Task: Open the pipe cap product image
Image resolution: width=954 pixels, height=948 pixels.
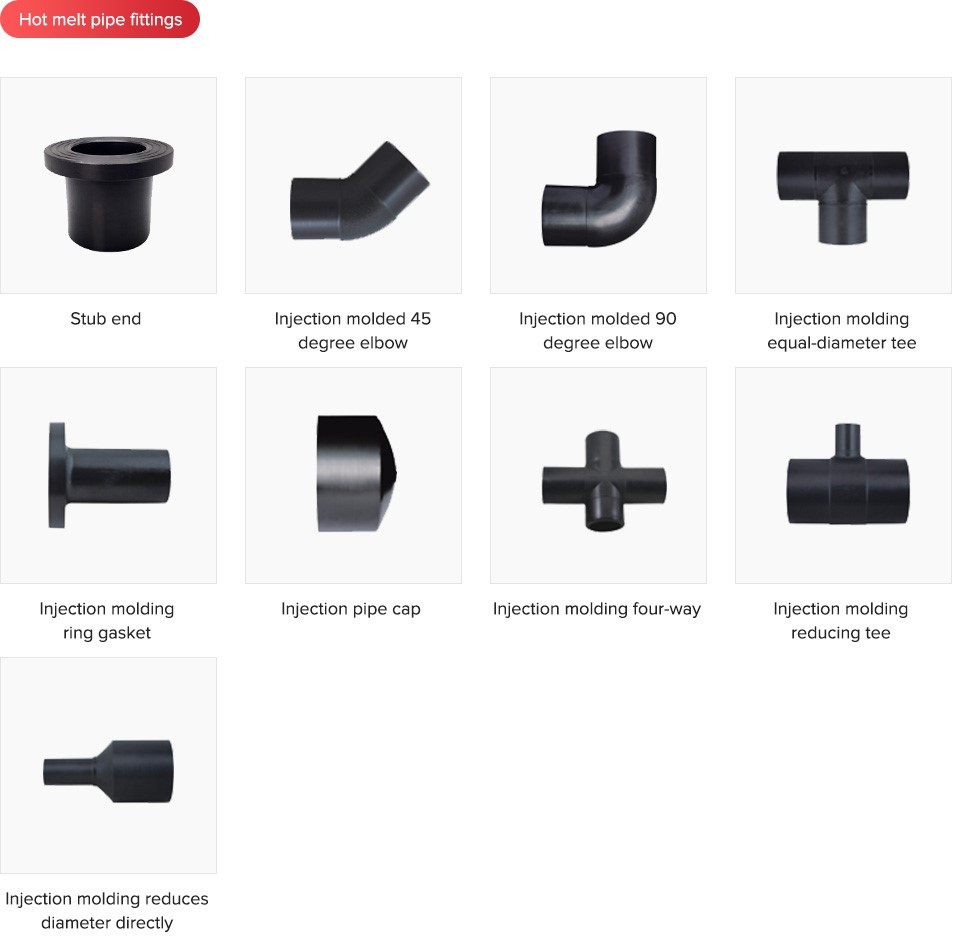Action: (x=353, y=475)
